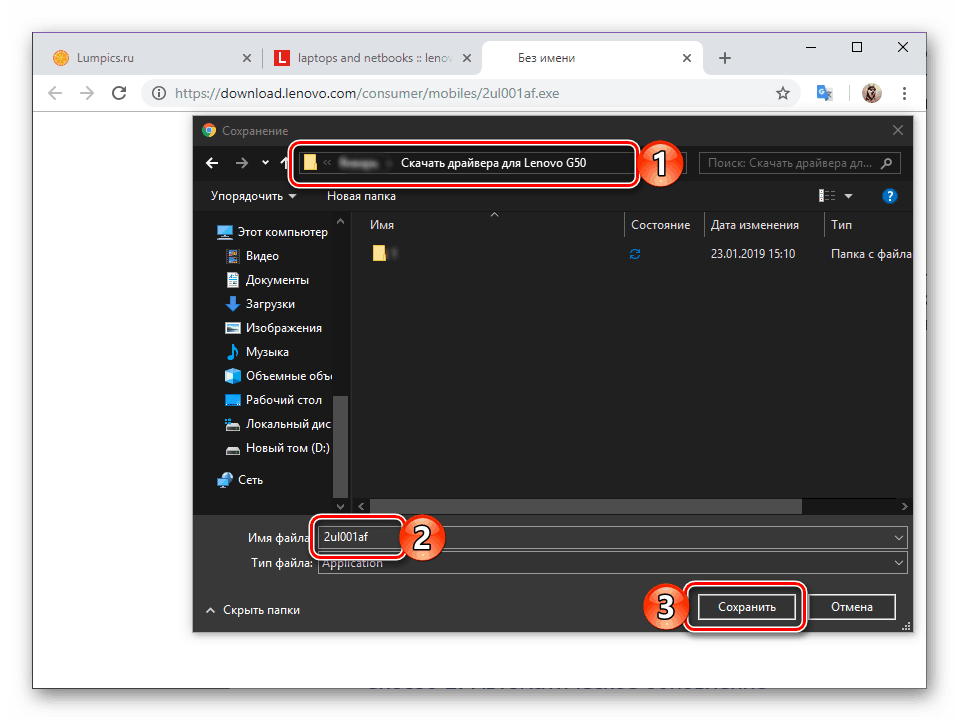
Task: Go forward in the browser history
Action: click(x=87, y=93)
